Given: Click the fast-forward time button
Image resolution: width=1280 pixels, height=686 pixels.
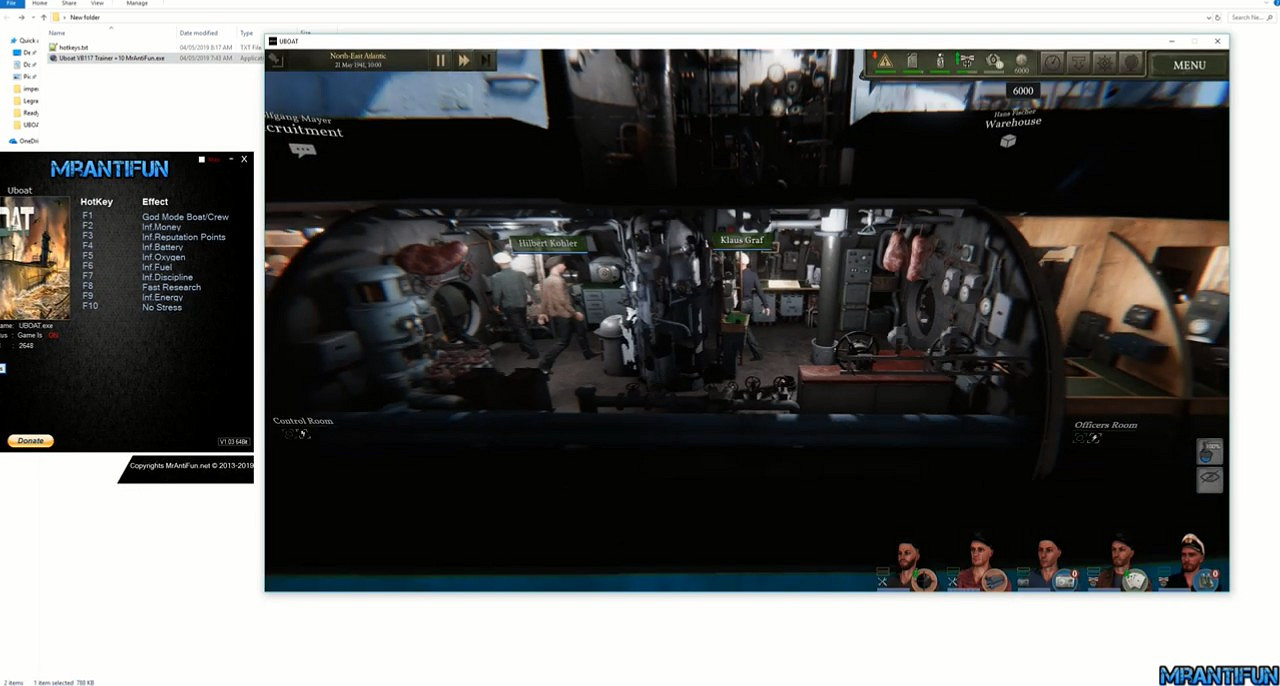Looking at the screenshot, I should click(x=464, y=61).
